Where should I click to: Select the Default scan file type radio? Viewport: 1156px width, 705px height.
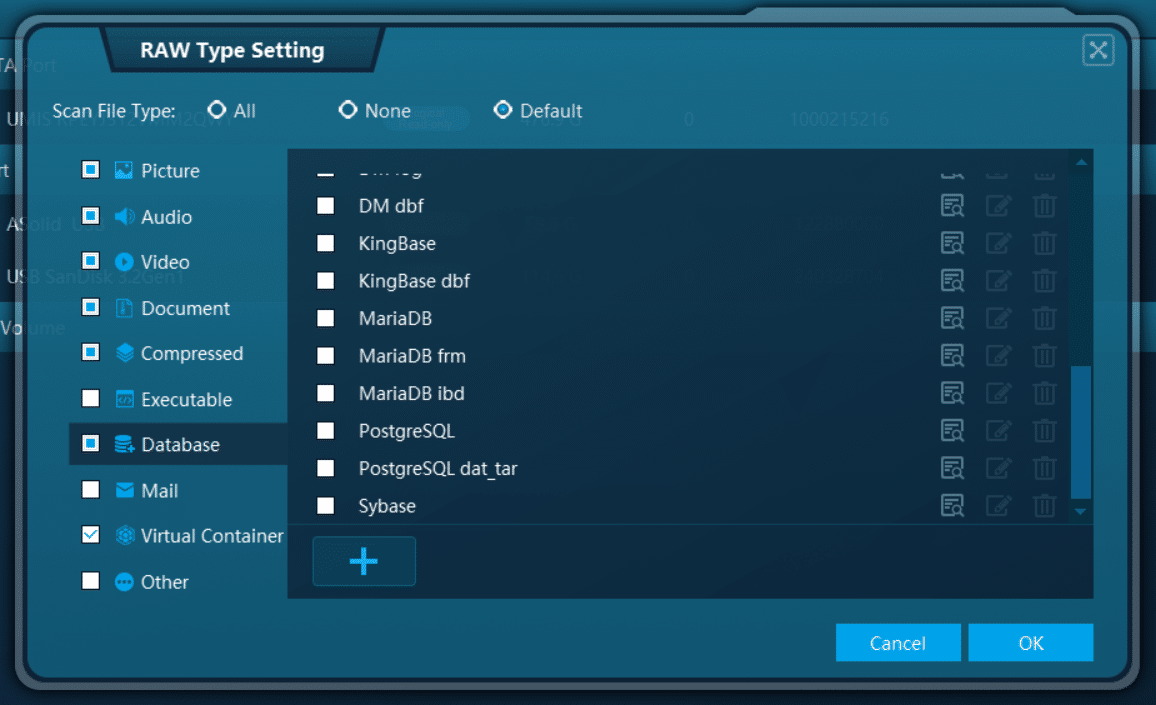[x=503, y=110]
